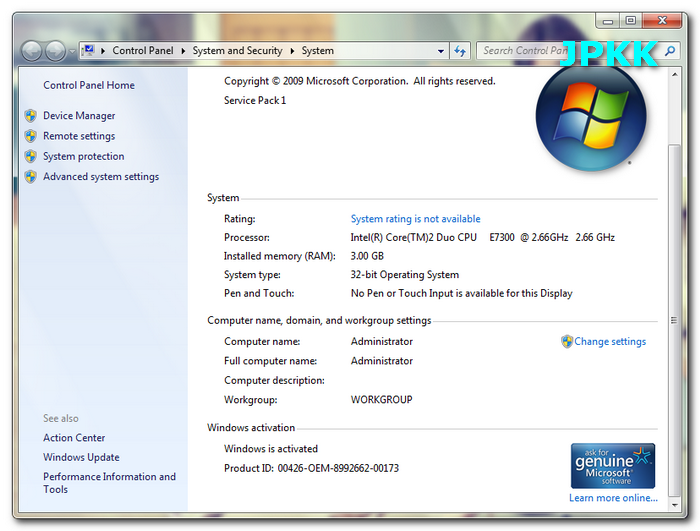The width and height of the screenshot is (700, 531).
Task: Click Learn more online link
Action: [x=613, y=498]
